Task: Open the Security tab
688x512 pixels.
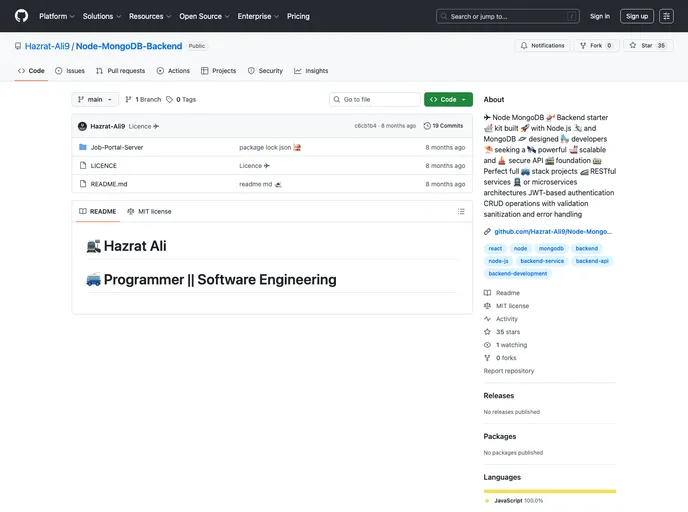Action: pos(265,71)
